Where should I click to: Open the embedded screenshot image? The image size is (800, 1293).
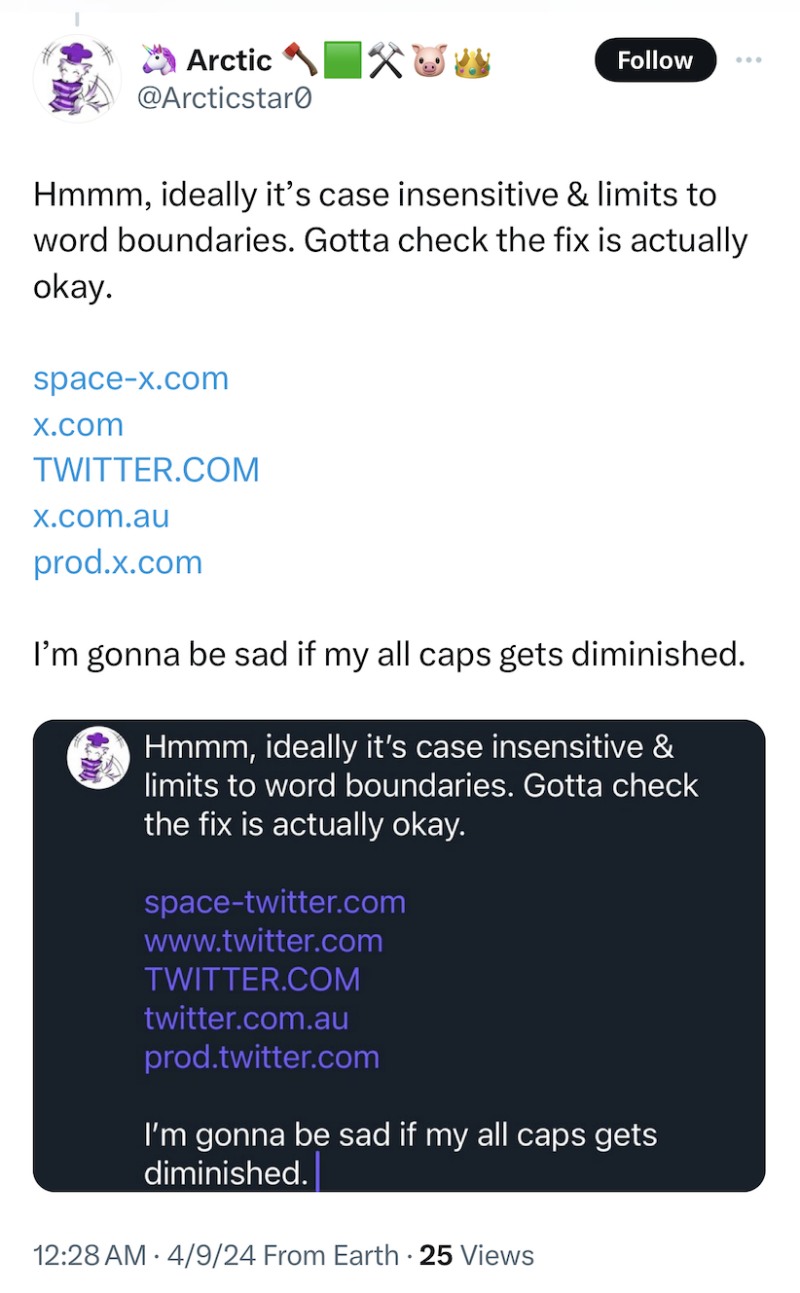399,955
